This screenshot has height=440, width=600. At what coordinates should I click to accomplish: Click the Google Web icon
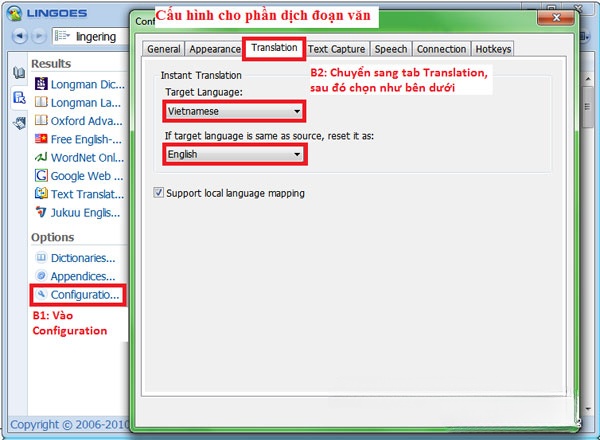(41, 175)
